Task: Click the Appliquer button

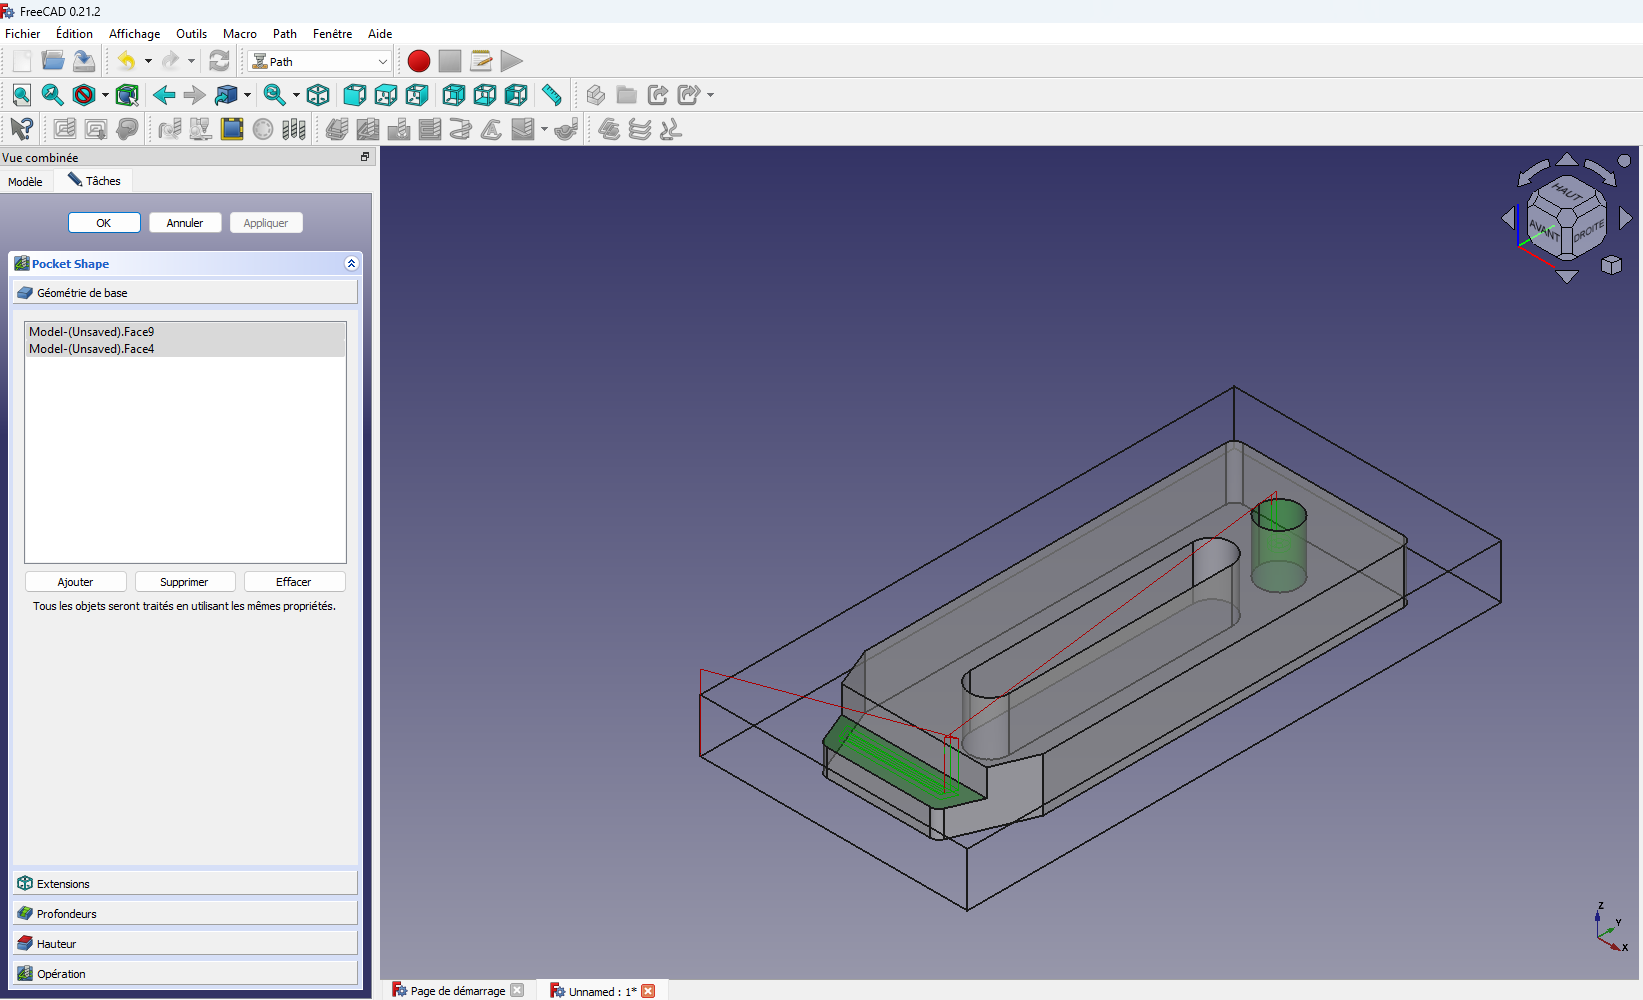Action: (266, 223)
